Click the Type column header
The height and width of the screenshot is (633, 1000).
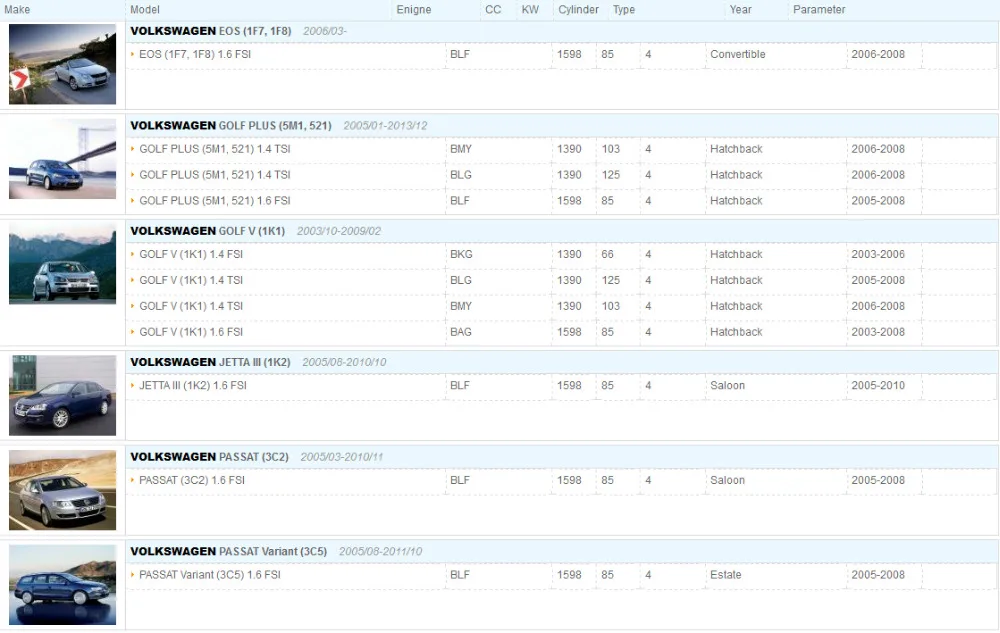tap(624, 10)
